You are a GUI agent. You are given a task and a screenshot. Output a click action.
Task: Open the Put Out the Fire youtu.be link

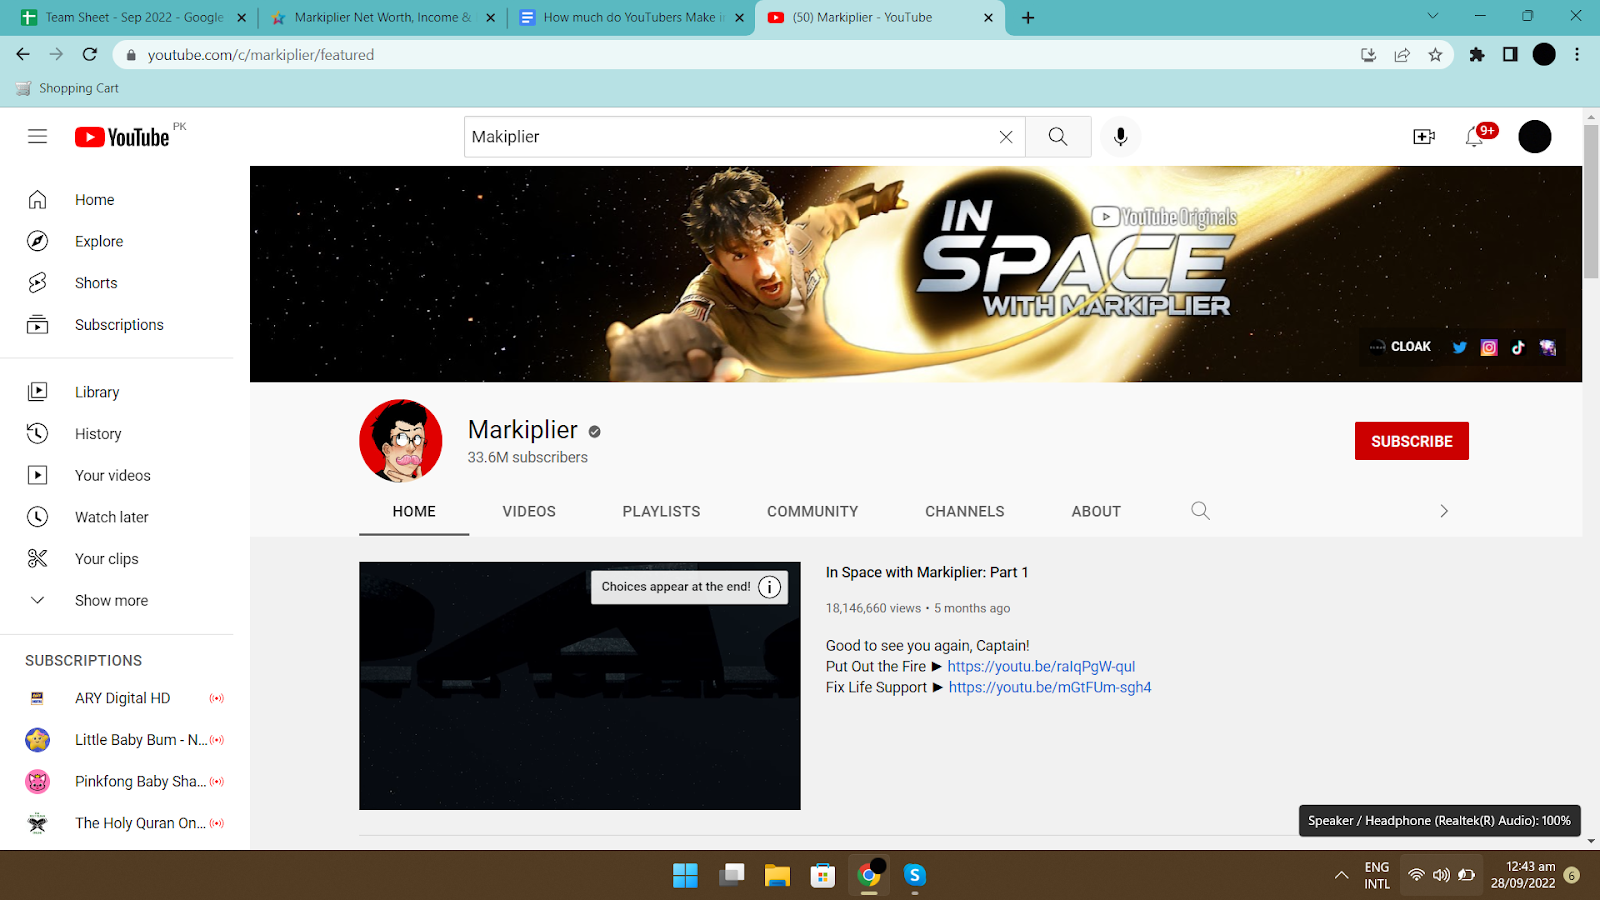click(x=1041, y=667)
